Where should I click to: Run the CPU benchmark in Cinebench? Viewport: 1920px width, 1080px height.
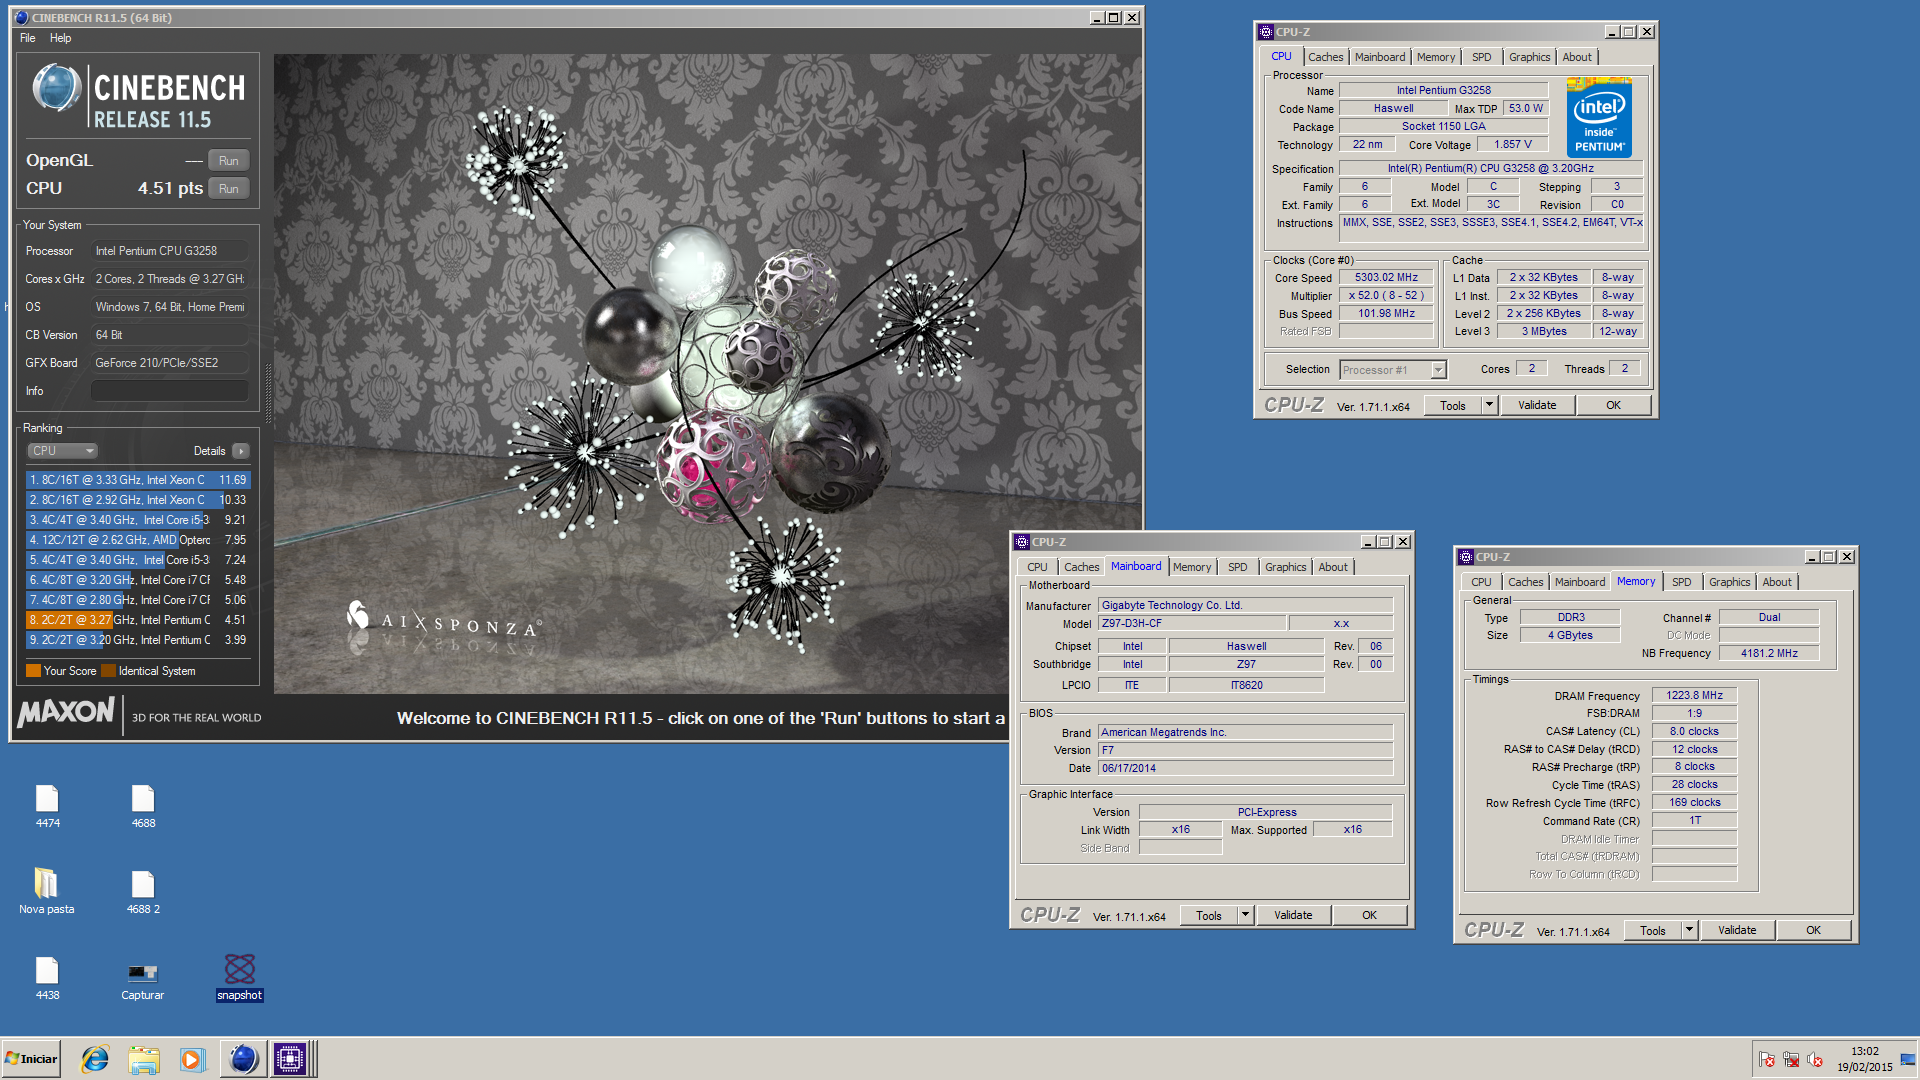click(229, 189)
